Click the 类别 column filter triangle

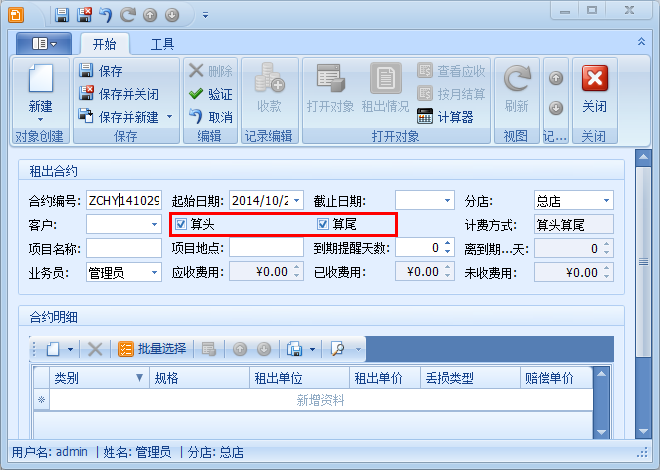tap(139, 377)
